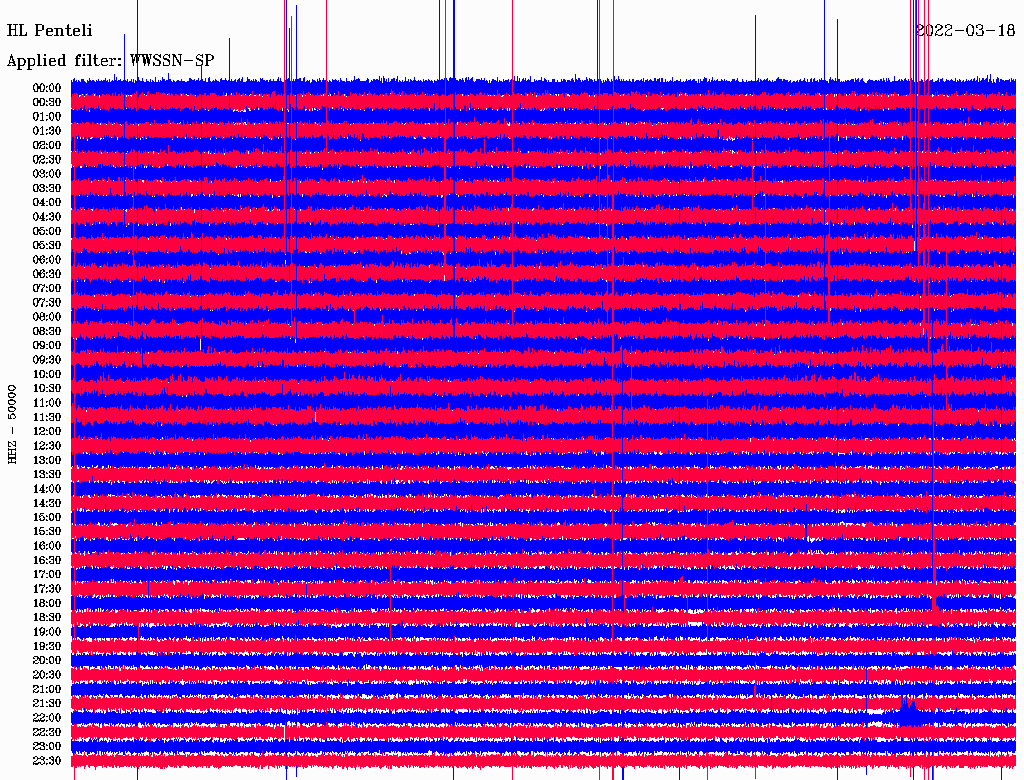Select the 15:30 time row label

pos(47,532)
